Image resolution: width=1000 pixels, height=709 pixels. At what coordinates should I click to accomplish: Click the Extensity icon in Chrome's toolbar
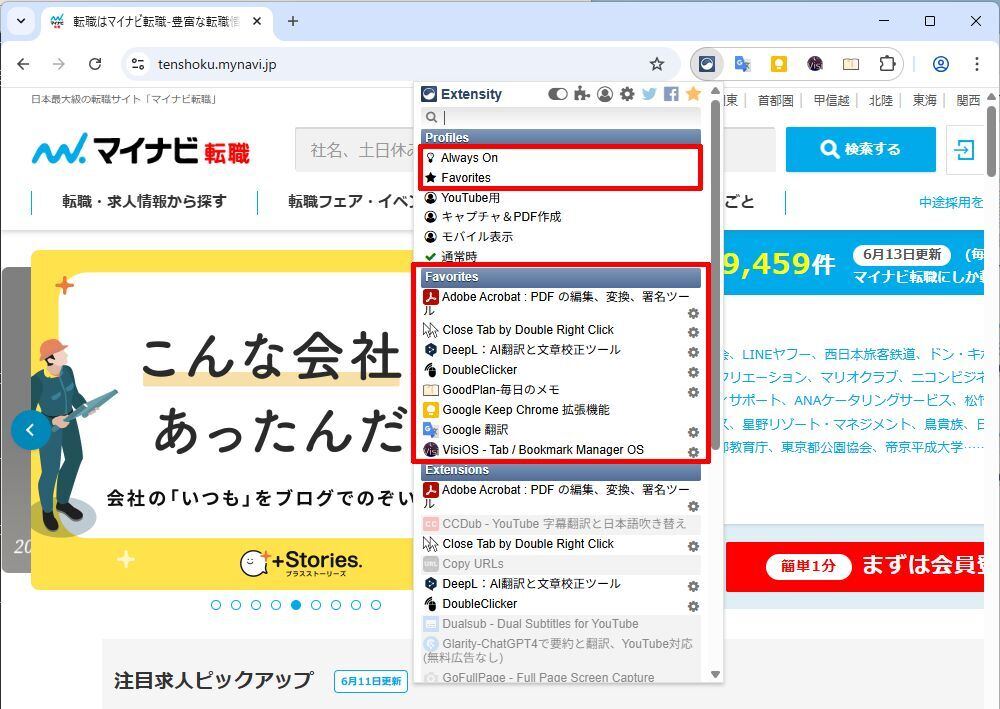707,64
